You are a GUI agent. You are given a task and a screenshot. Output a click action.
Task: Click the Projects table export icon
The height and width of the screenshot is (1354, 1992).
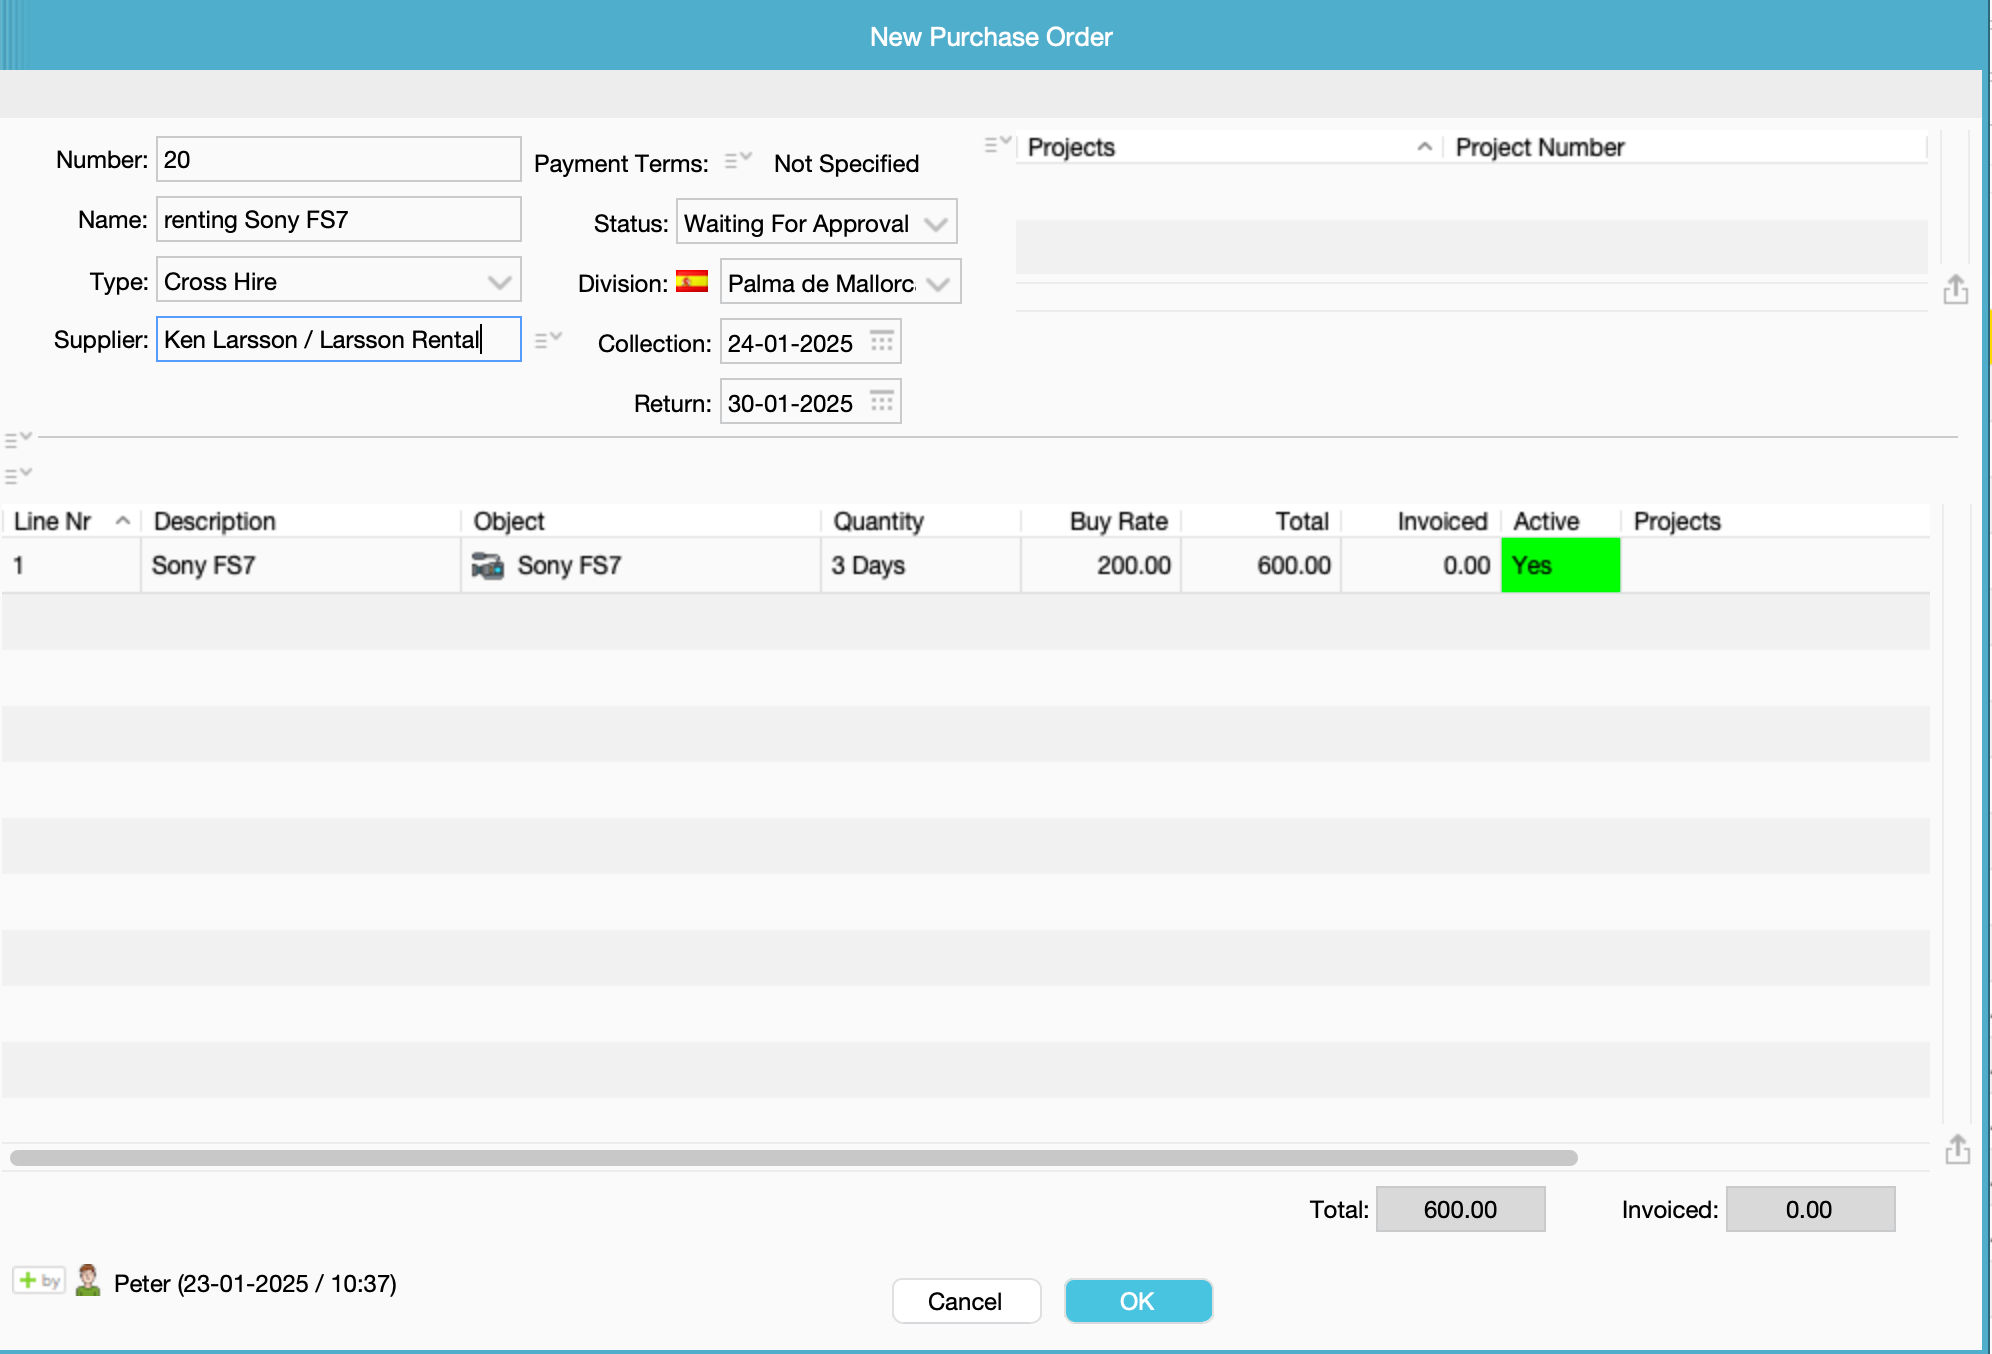pos(1955,290)
